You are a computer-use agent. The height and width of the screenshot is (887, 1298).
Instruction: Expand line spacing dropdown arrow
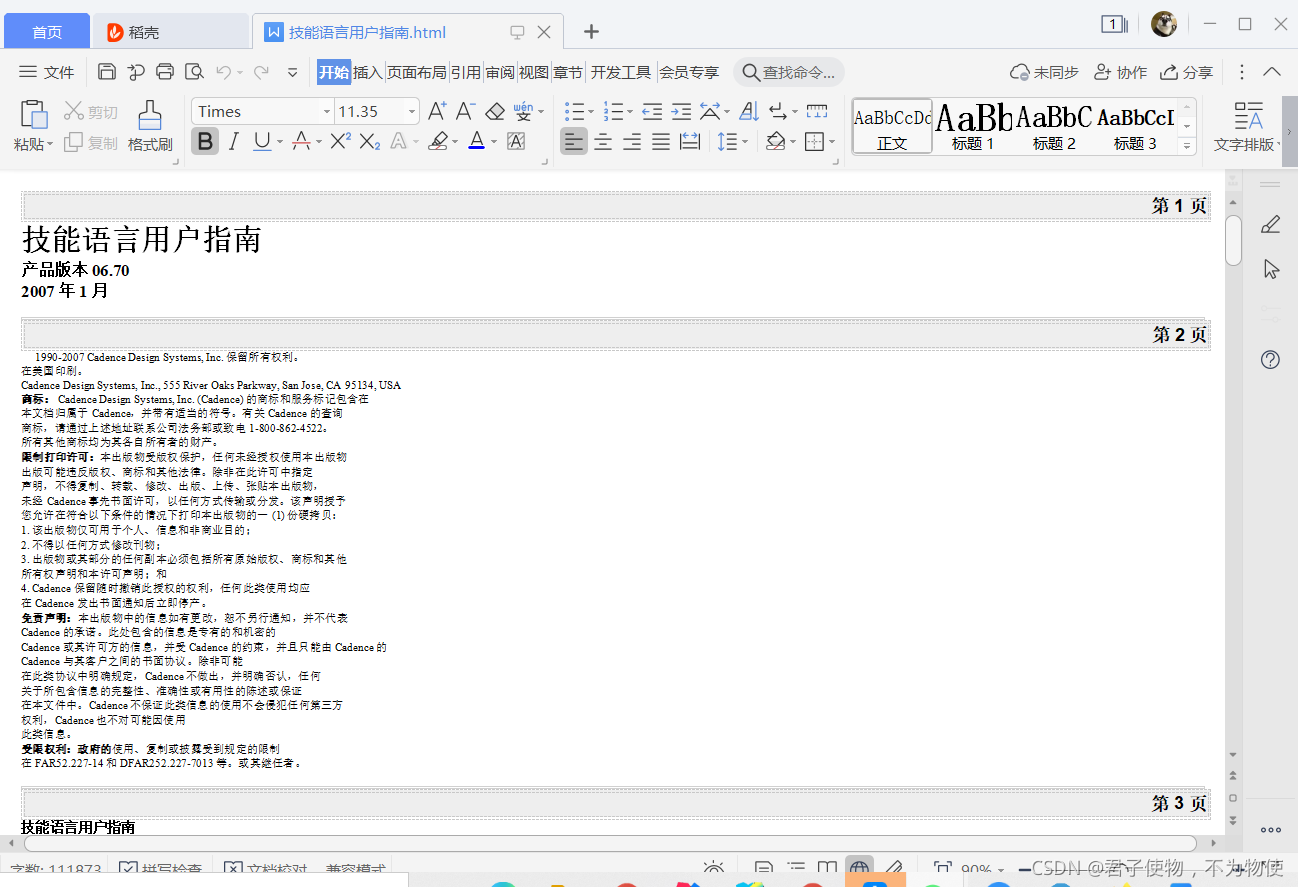click(745, 142)
